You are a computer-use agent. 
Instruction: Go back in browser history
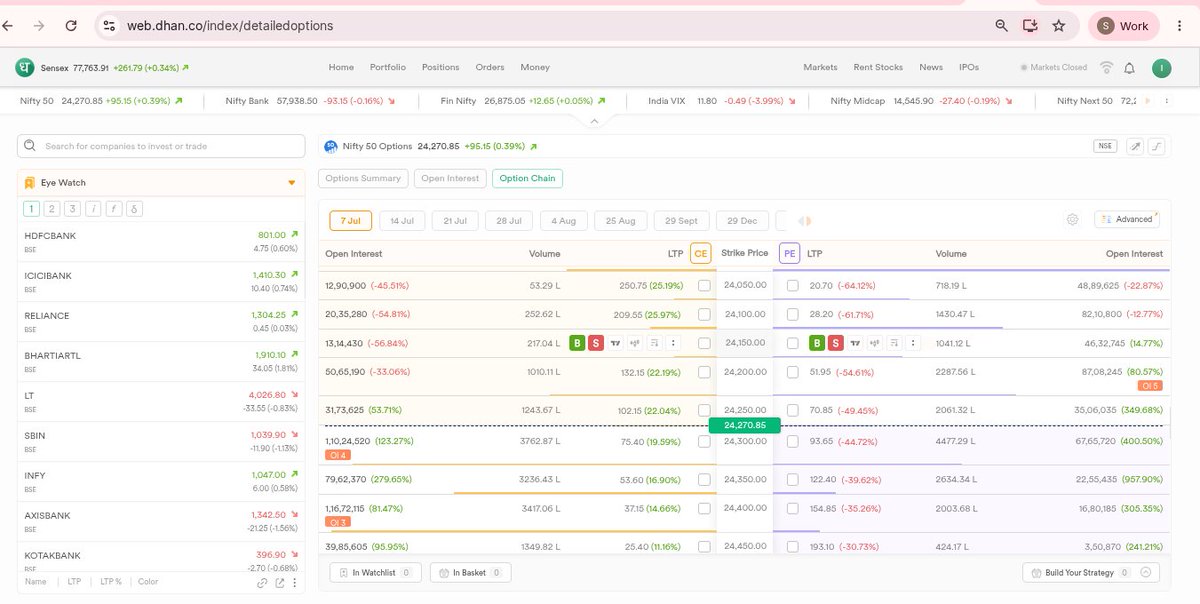9,25
